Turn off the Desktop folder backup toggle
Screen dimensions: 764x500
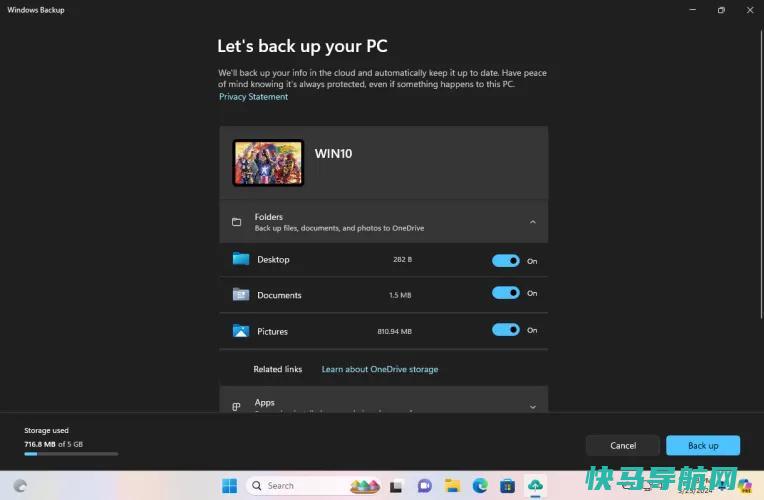pyautogui.click(x=506, y=261)
